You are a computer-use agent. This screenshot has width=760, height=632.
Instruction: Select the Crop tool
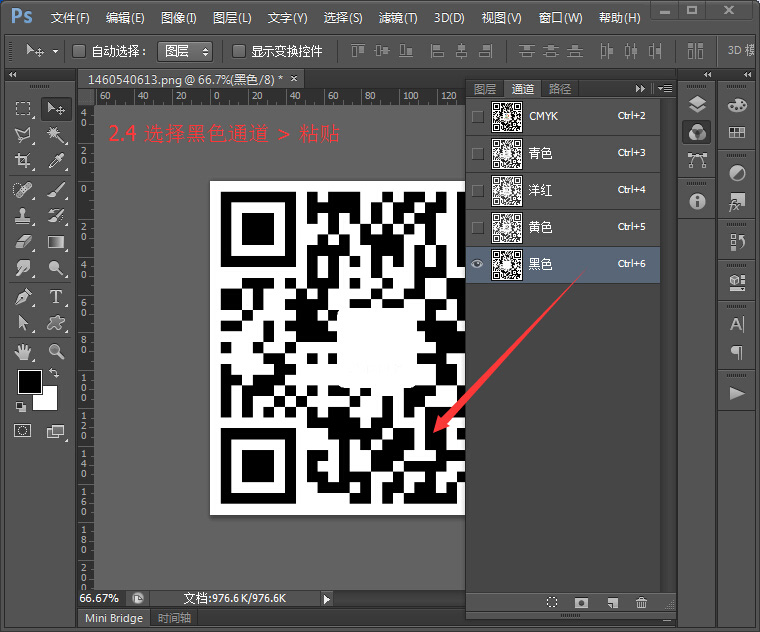click(x=24, y=162)
